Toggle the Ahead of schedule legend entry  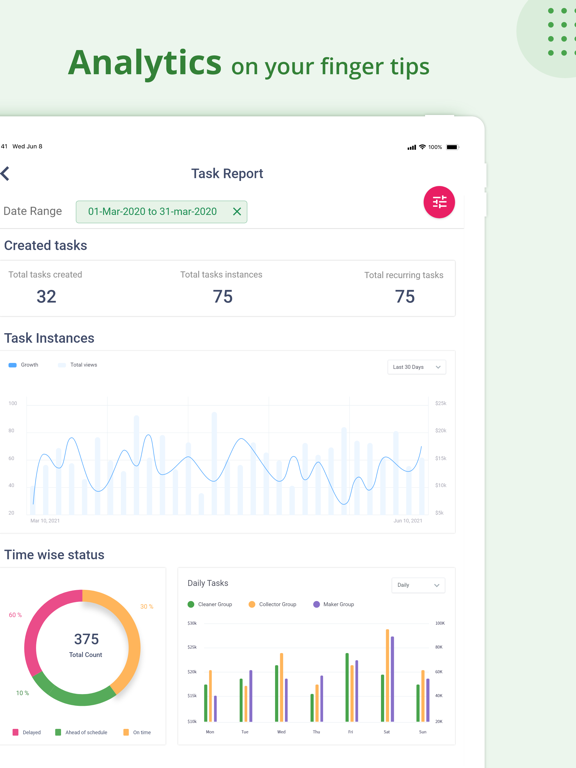click(x=81, y=732)
